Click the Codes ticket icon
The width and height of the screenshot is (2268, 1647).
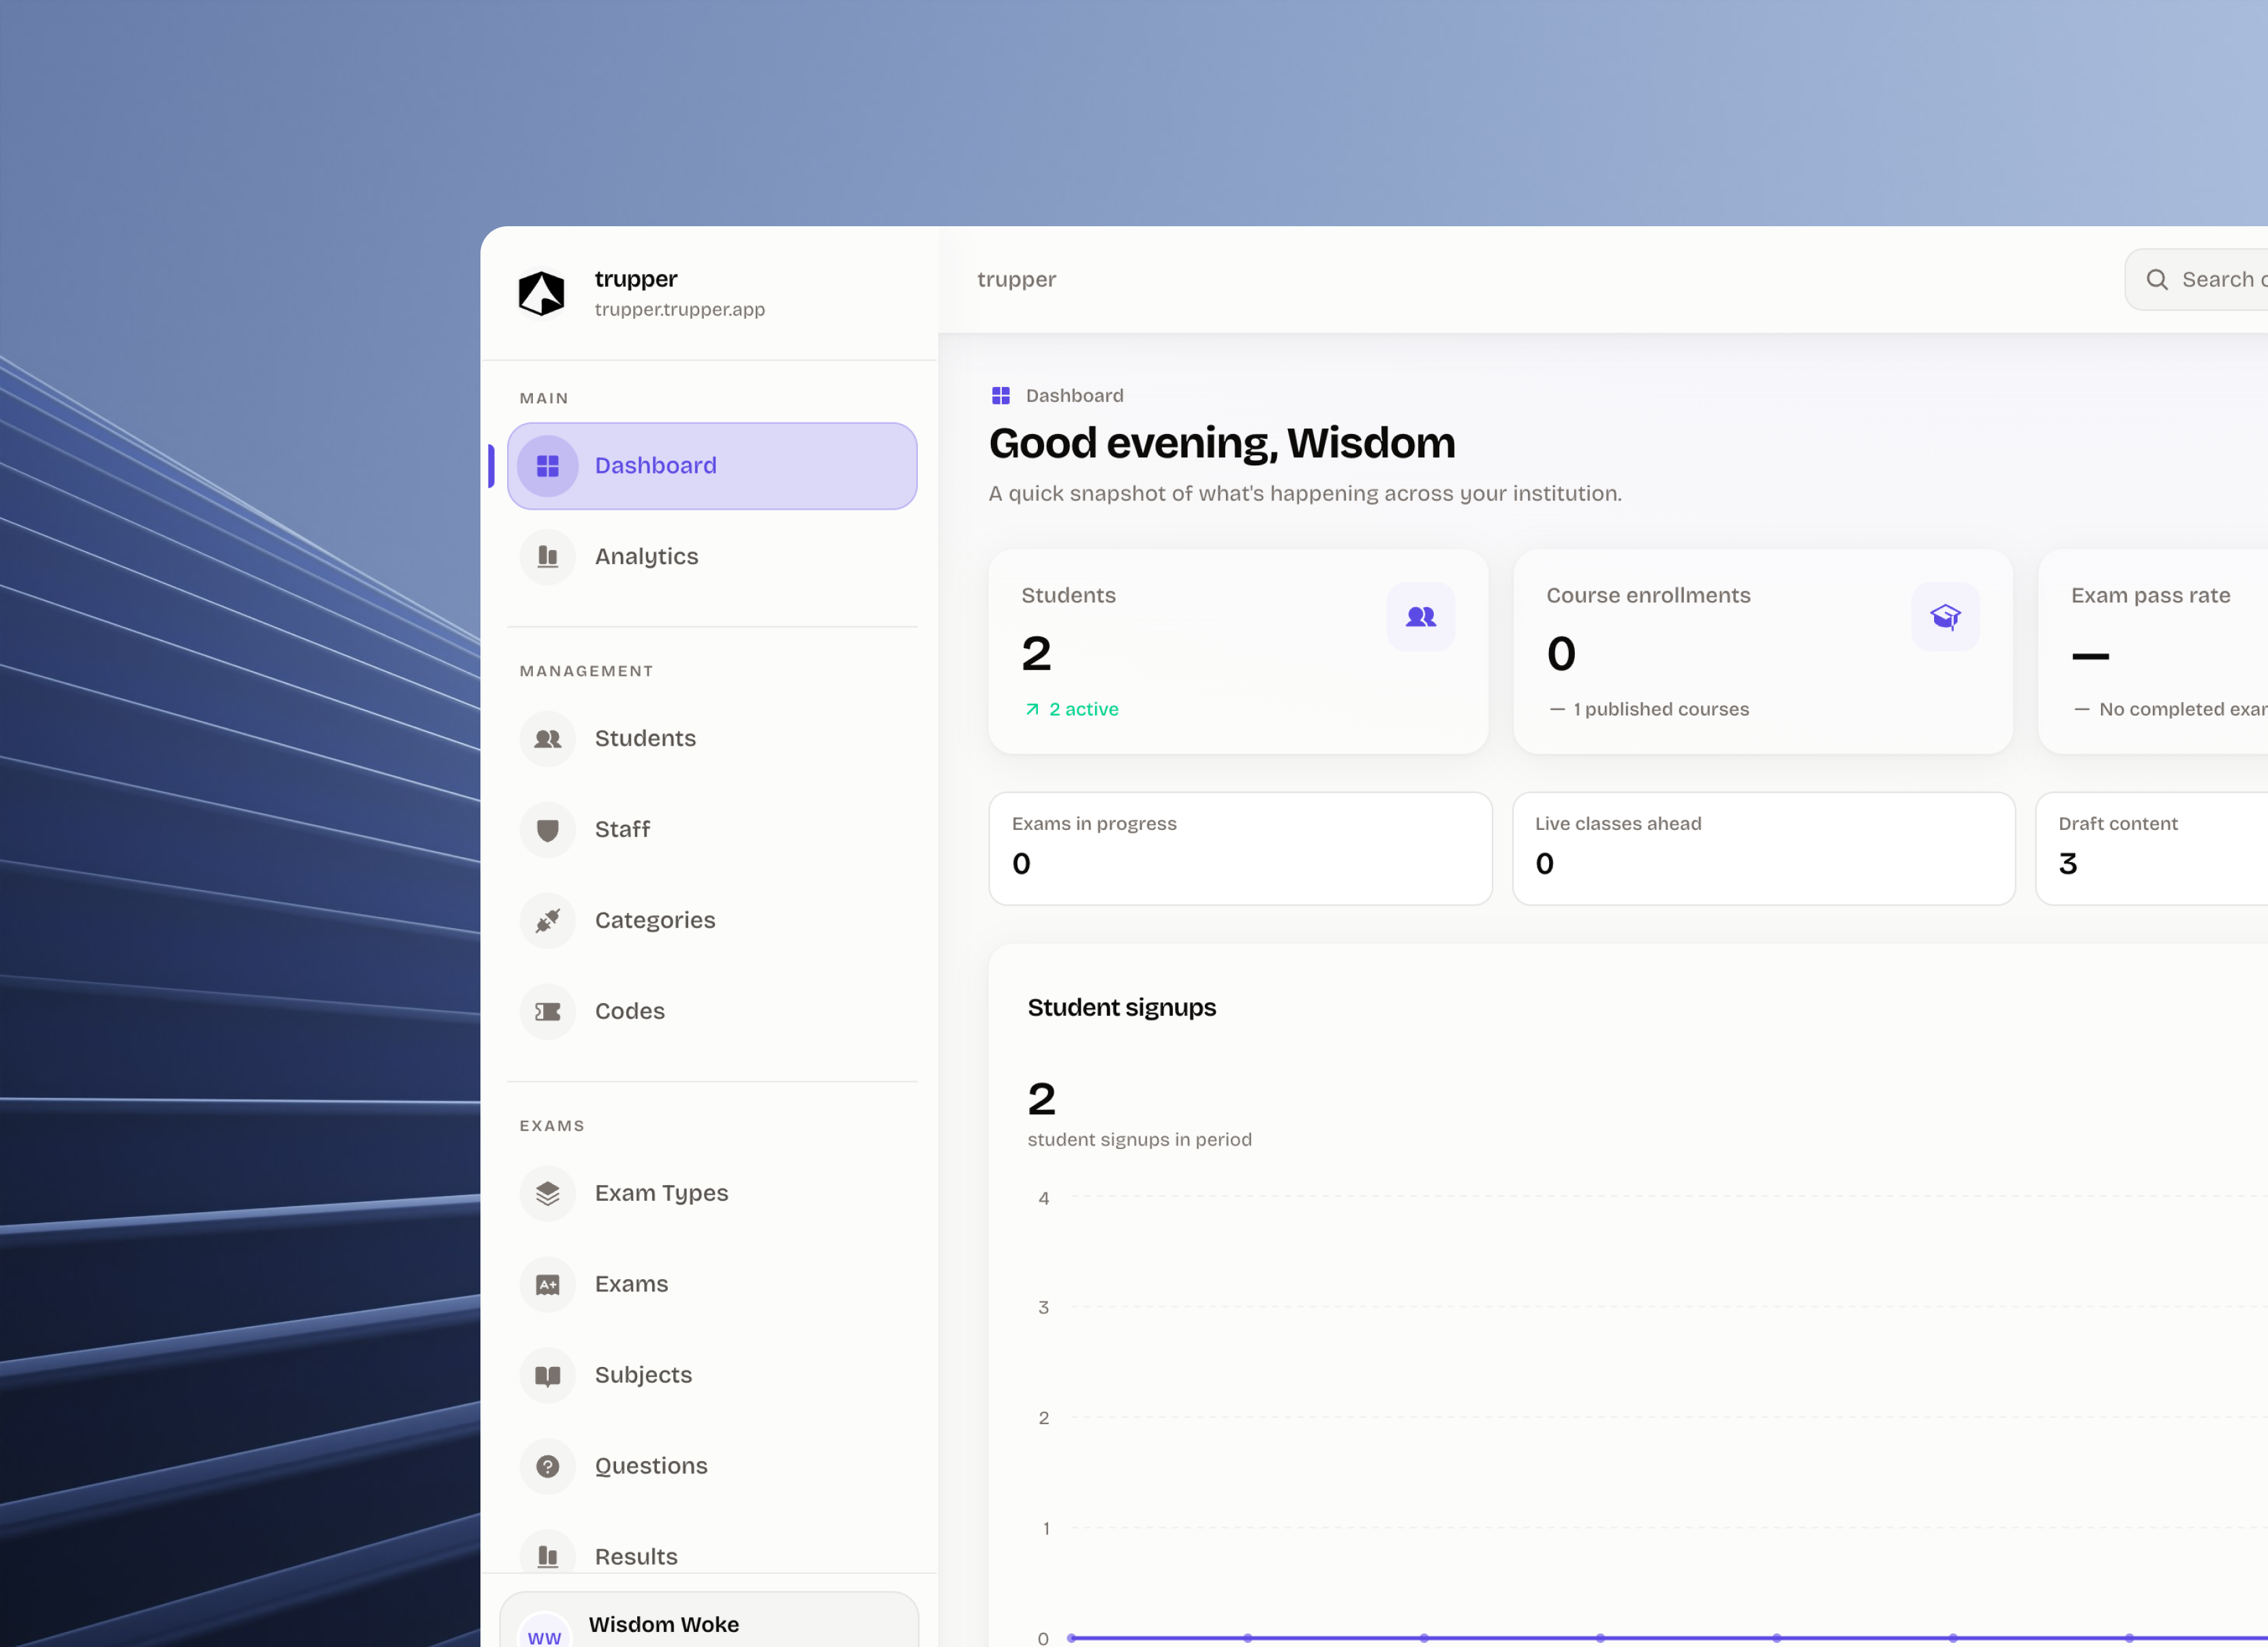click(x=548, y=1012)
